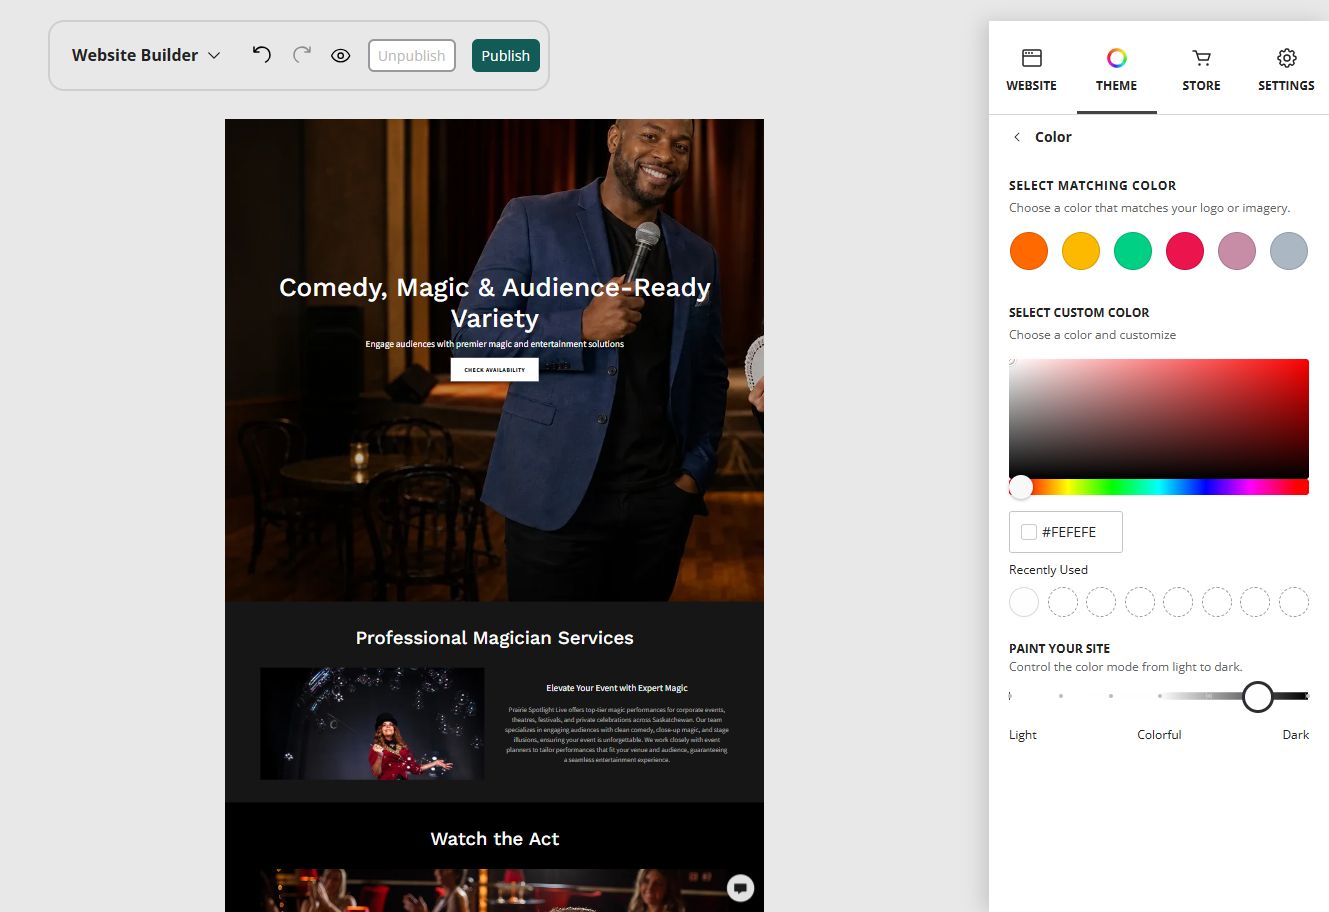
Task: Open the chat bubble icon in preview
Action: 740,887
